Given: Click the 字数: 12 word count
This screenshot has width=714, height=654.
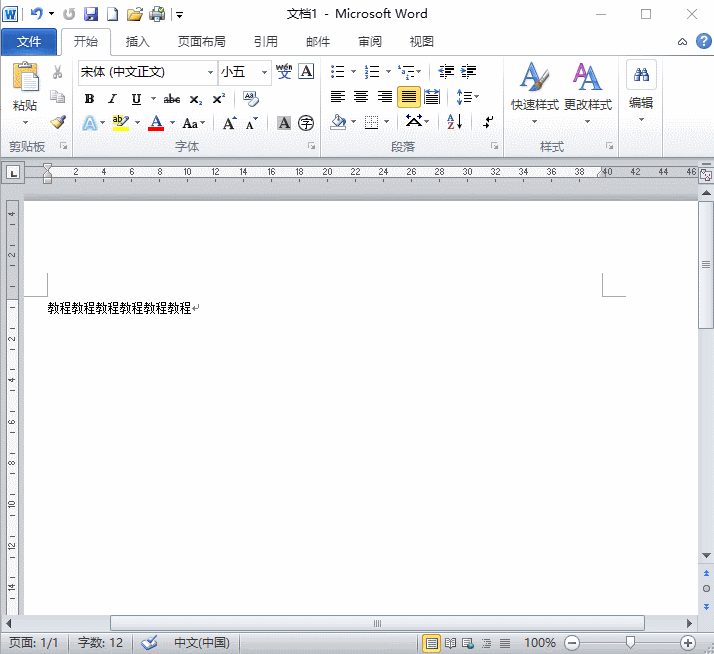Looking at the screenshot, I should pyautogui.click(x=100, y=643).
